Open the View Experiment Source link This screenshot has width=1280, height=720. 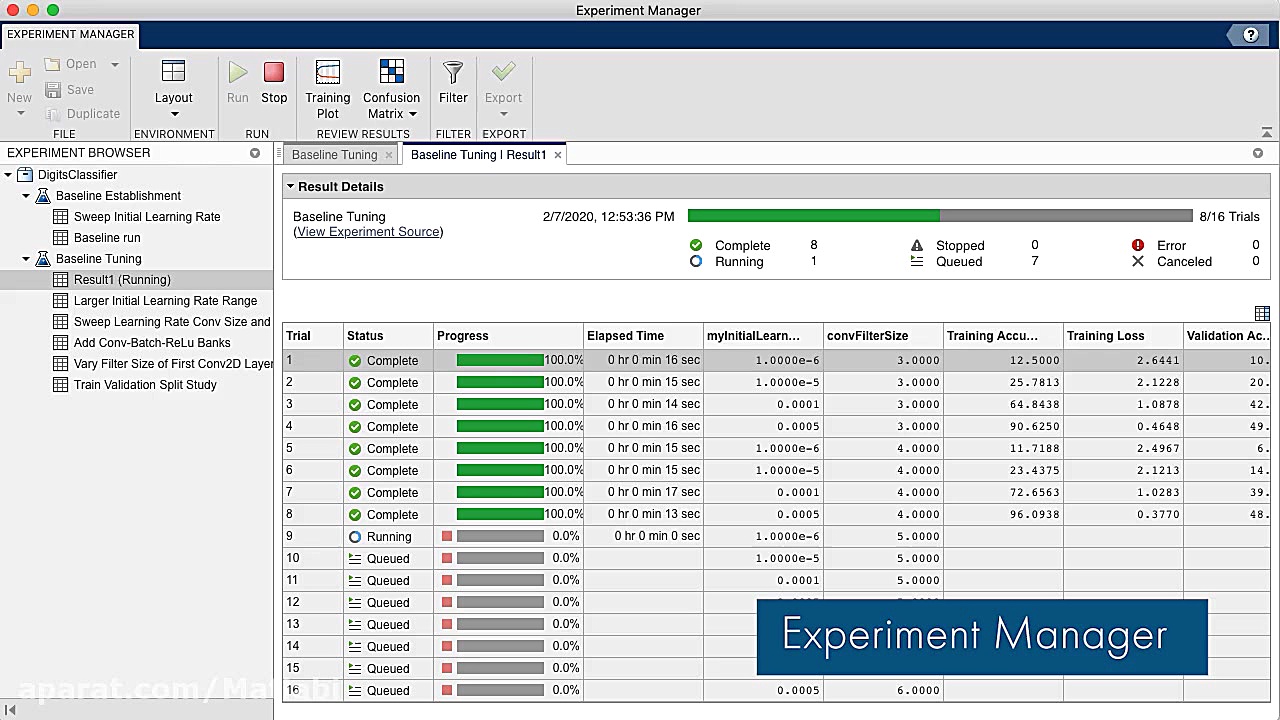click(x=368, y=232)
